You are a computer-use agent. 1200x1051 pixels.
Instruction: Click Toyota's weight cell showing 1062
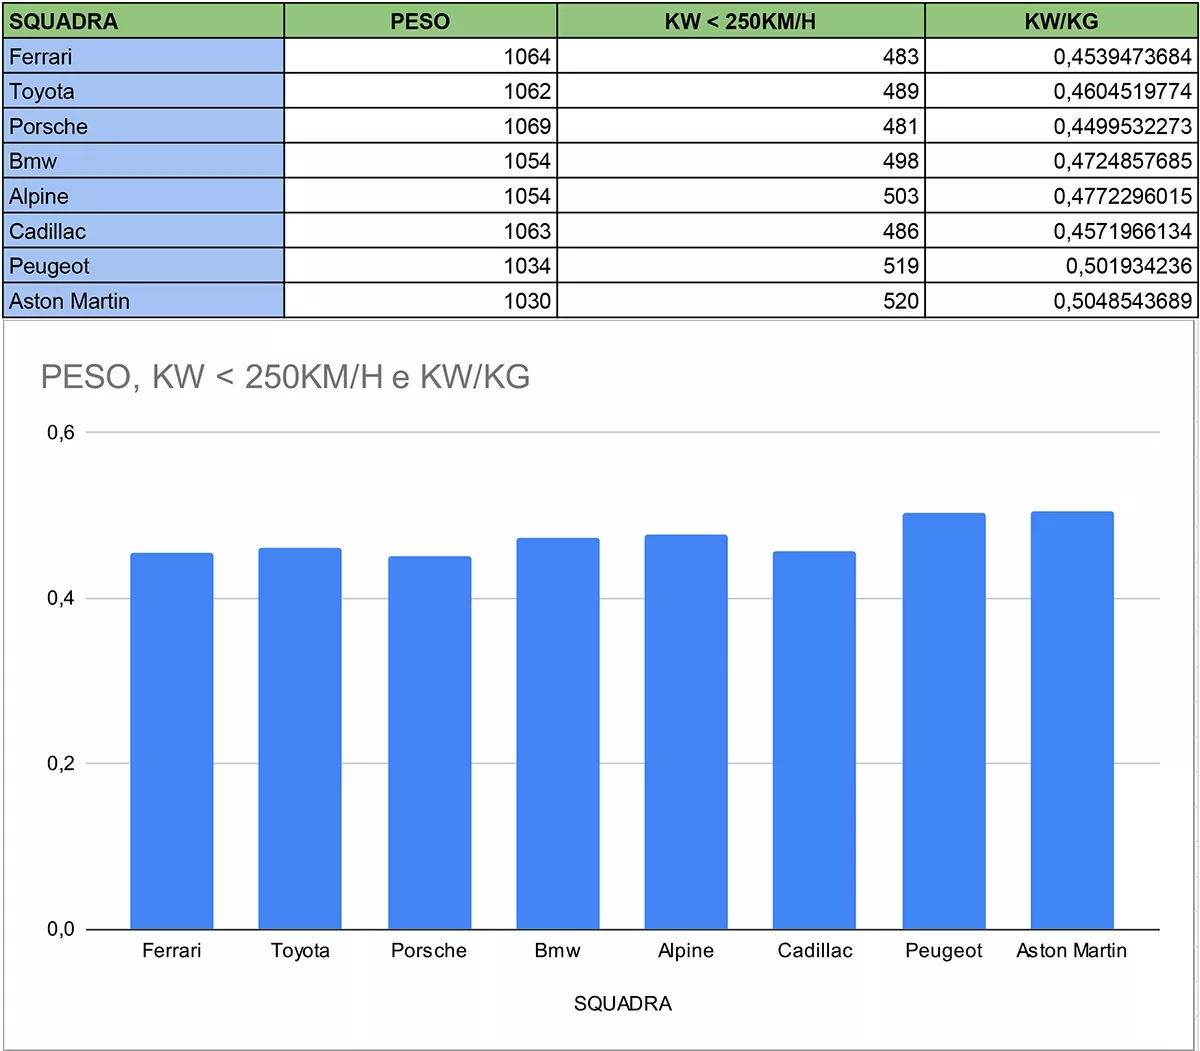point(420,91)
